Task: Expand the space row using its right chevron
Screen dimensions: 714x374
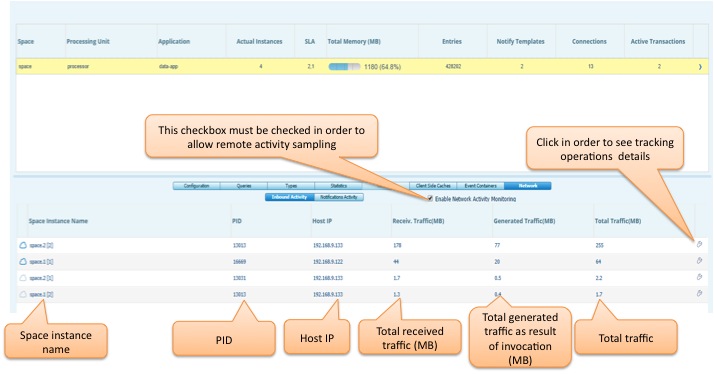Action: [700, 67]
